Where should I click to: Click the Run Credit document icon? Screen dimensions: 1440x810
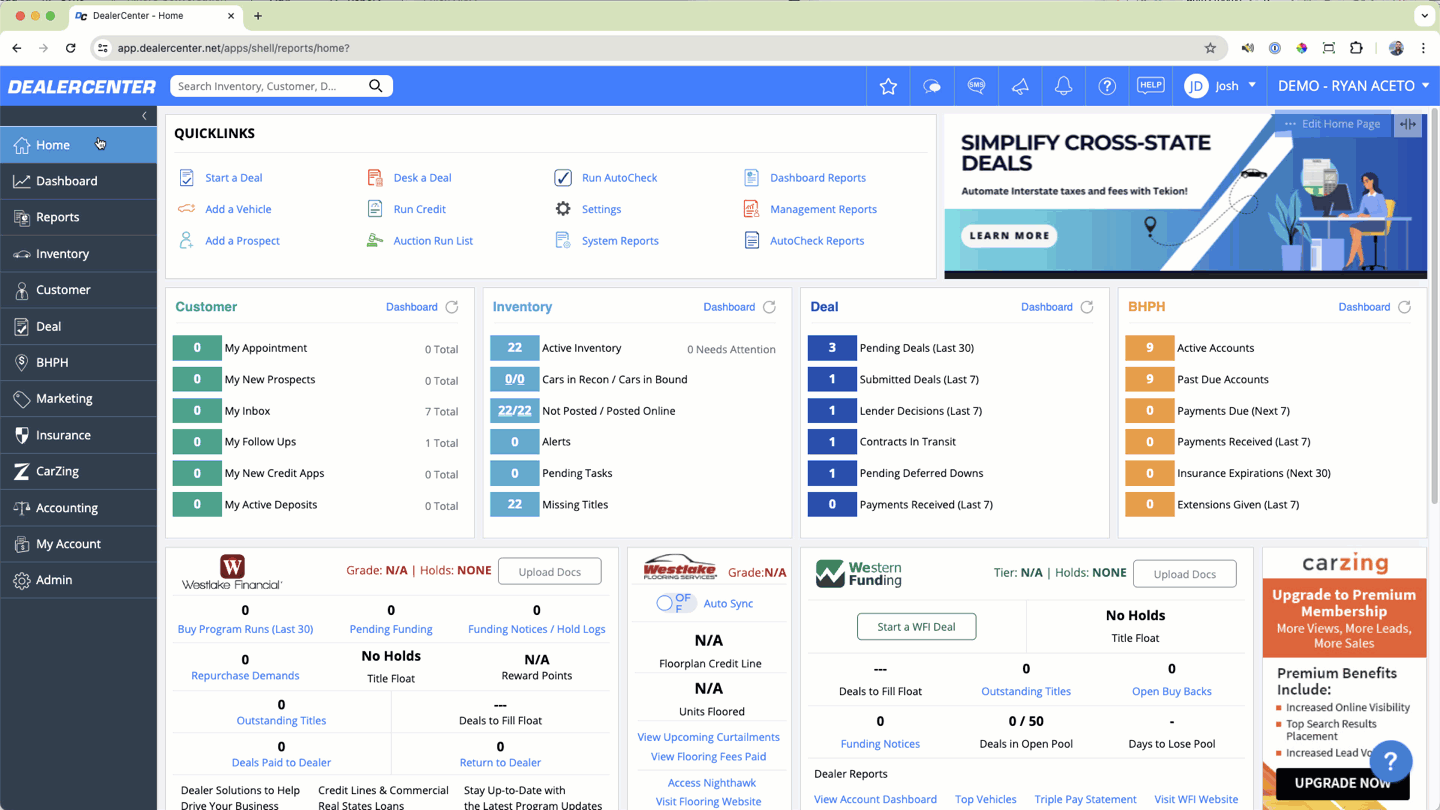[375, 209]
